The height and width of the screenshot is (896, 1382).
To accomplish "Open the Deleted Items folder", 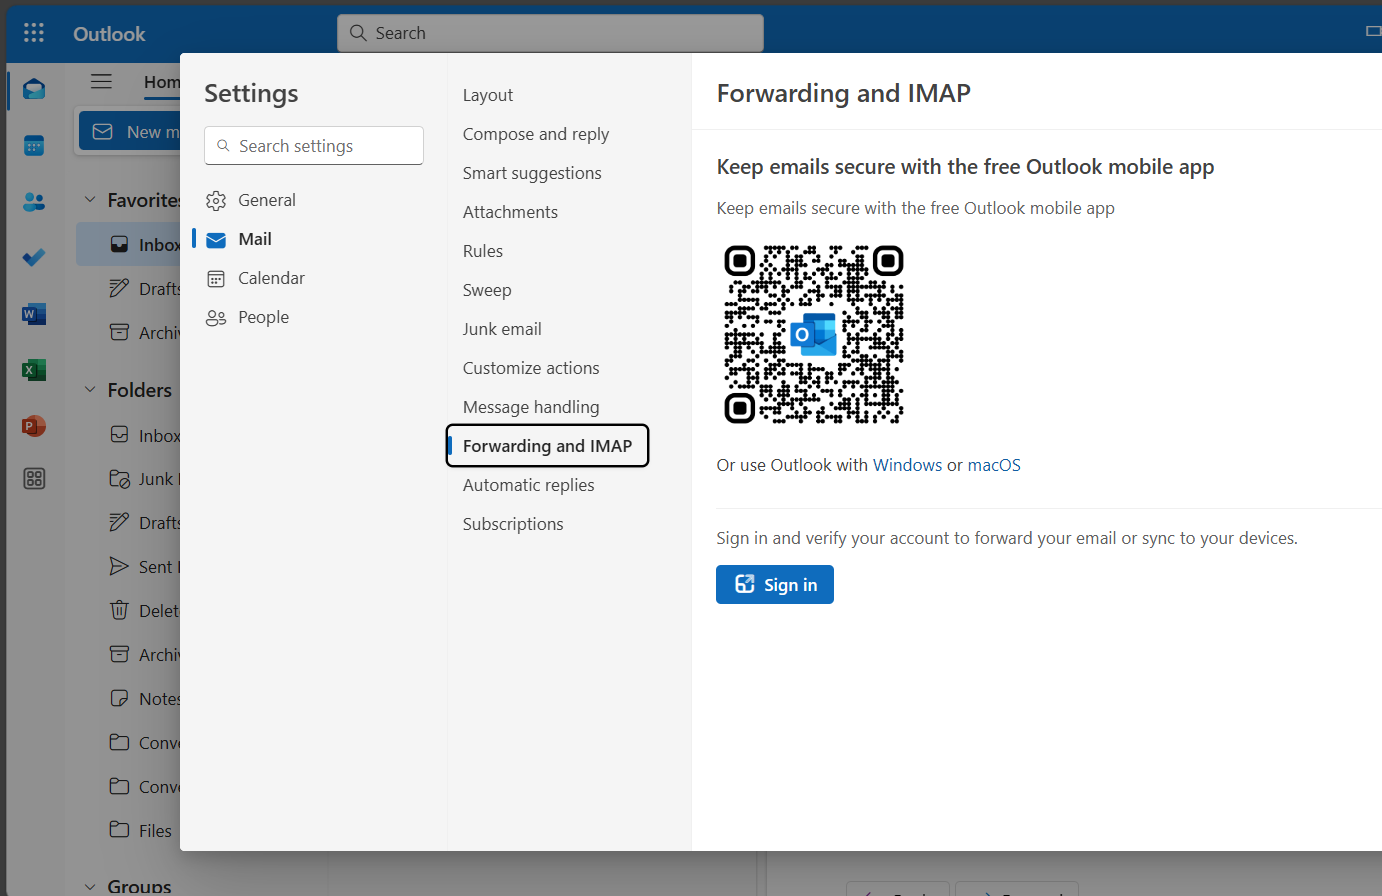I will (x=128, y=611).
